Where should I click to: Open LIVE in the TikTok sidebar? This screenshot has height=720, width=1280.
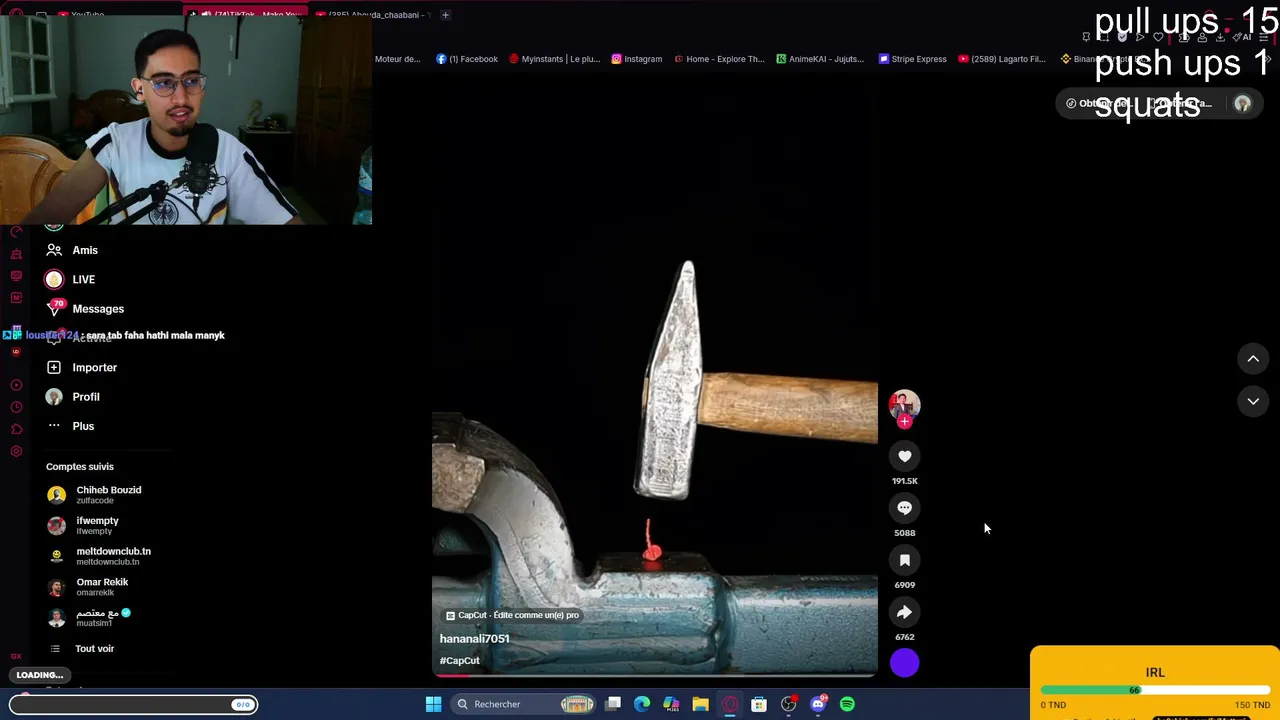pos(70,279)
